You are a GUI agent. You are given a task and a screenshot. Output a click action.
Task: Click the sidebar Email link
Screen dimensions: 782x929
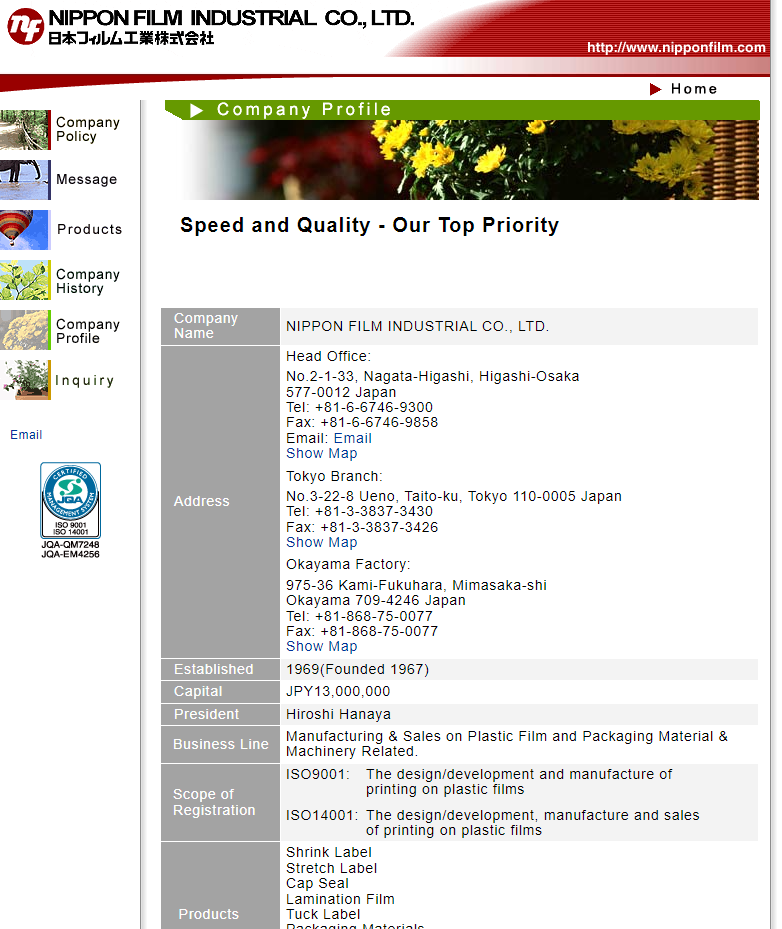26,435
